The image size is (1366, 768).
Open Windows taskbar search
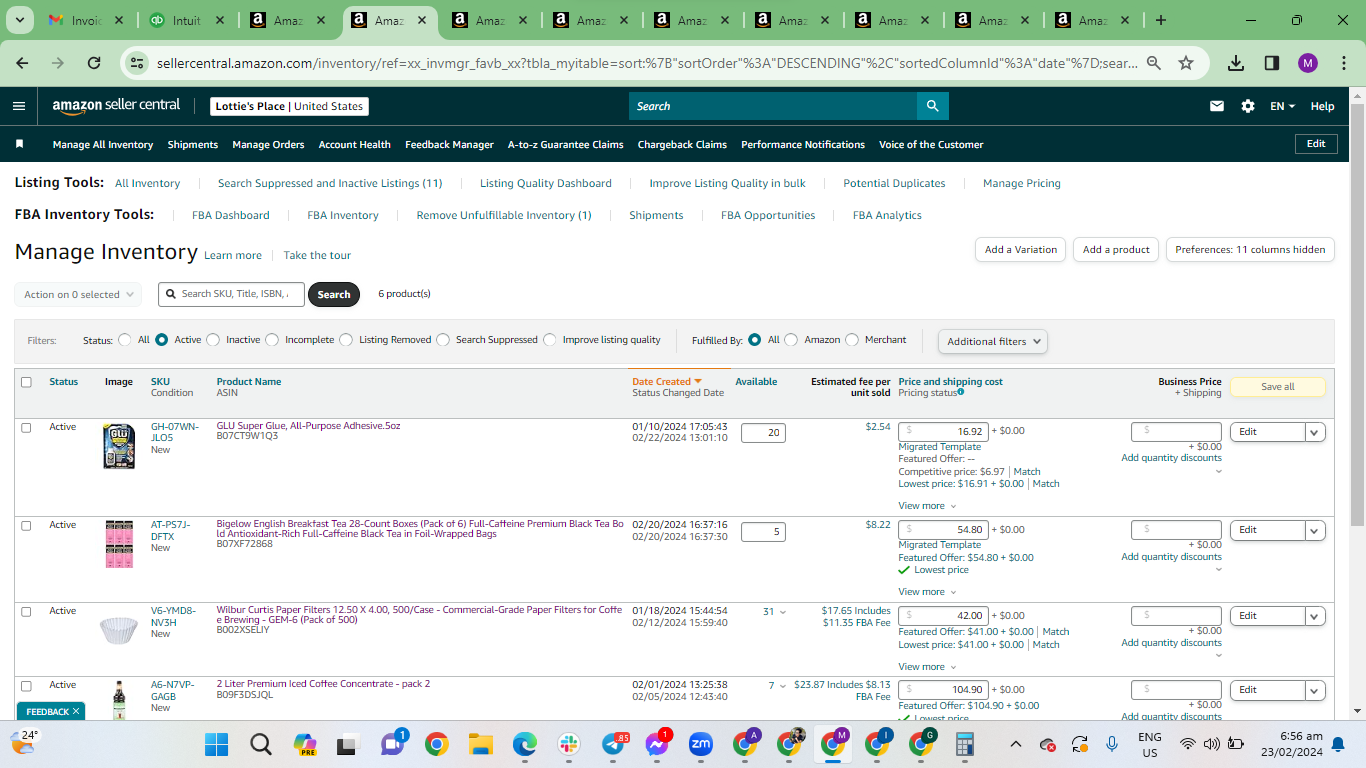[261, 744]
